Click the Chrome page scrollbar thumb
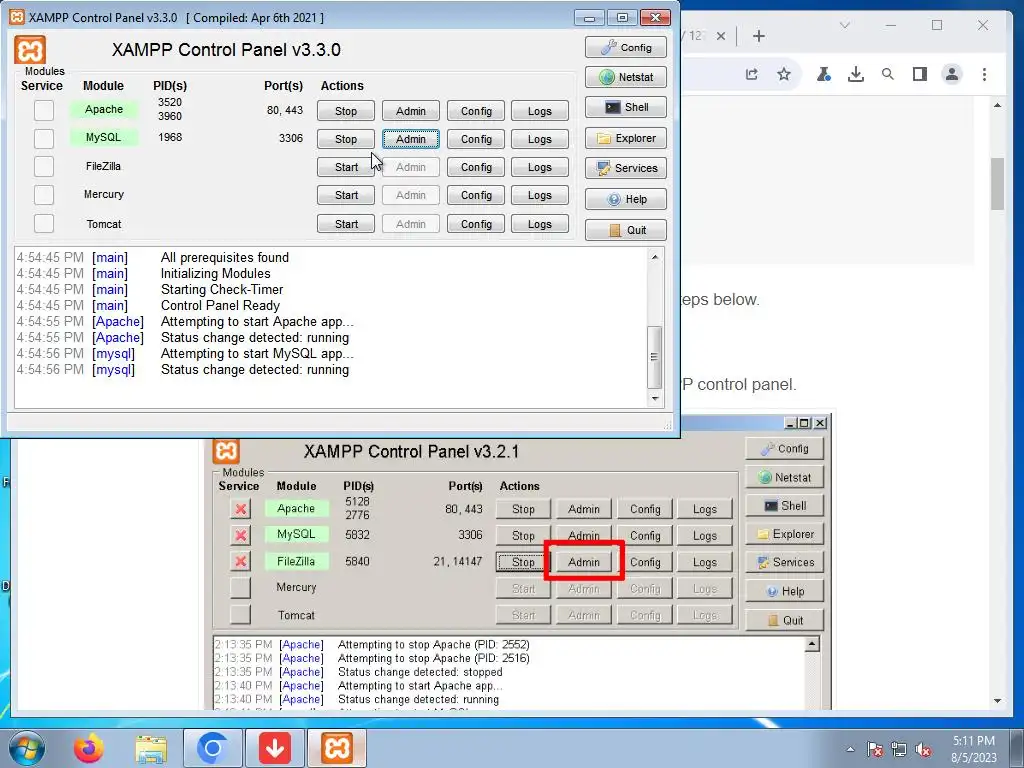The height and width of the screenshot is (768, 1024). (x=997, y=184)
